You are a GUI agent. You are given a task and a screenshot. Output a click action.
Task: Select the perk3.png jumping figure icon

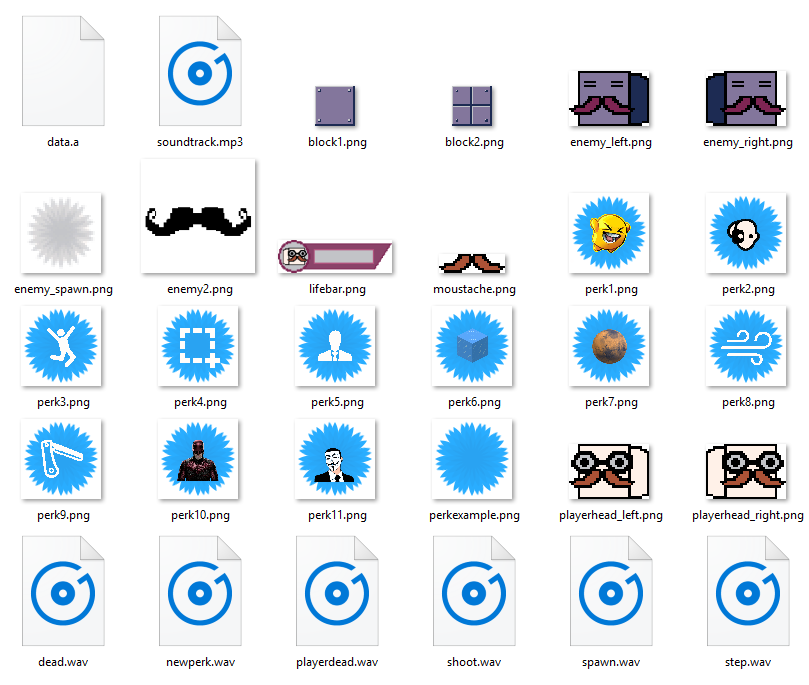tap(61, 346)
